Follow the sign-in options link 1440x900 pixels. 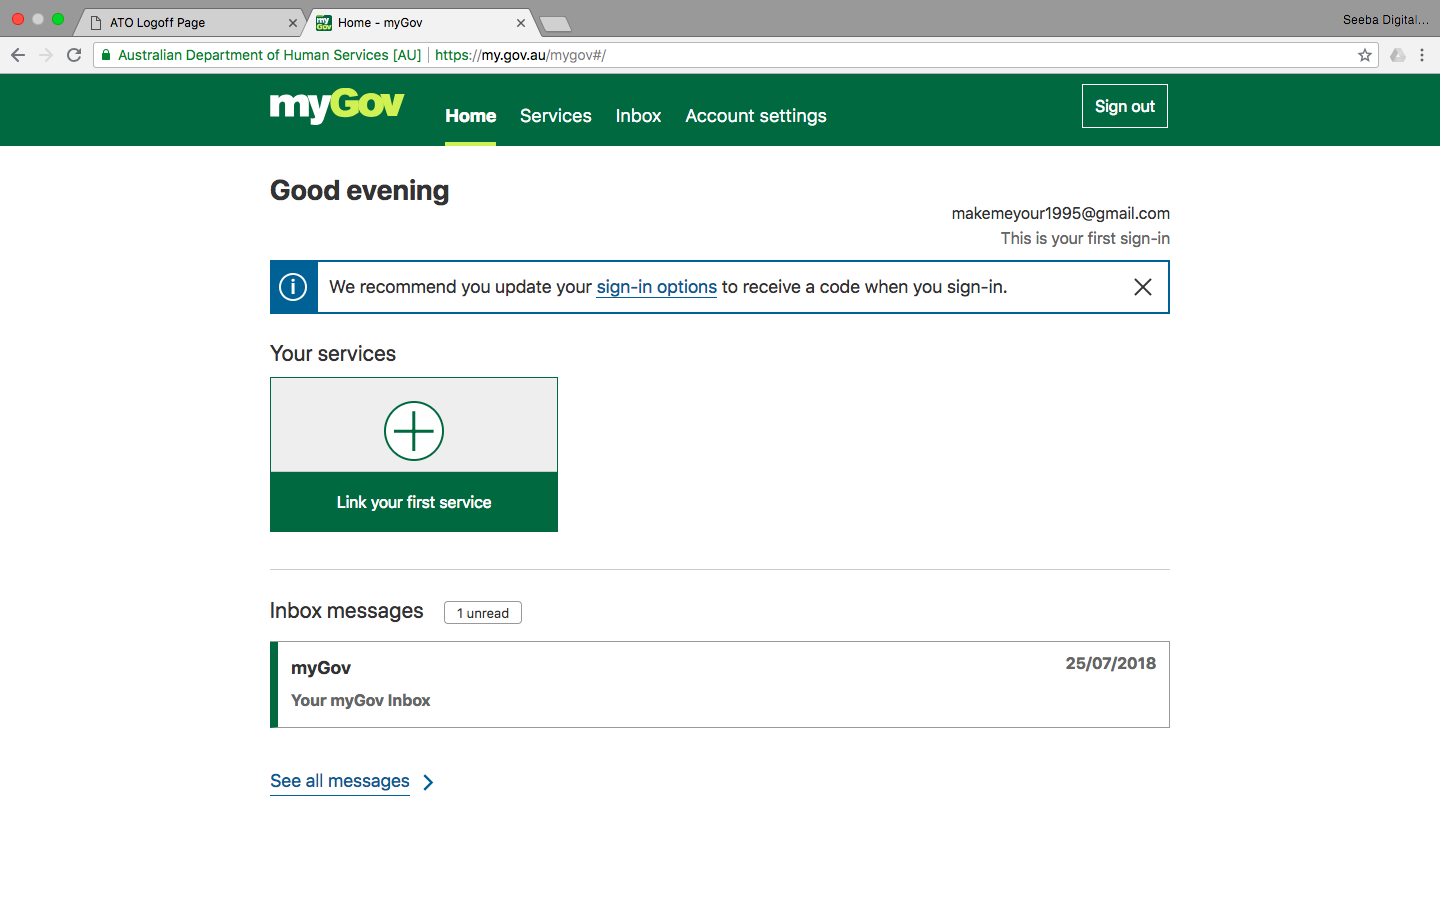(657, 287)
